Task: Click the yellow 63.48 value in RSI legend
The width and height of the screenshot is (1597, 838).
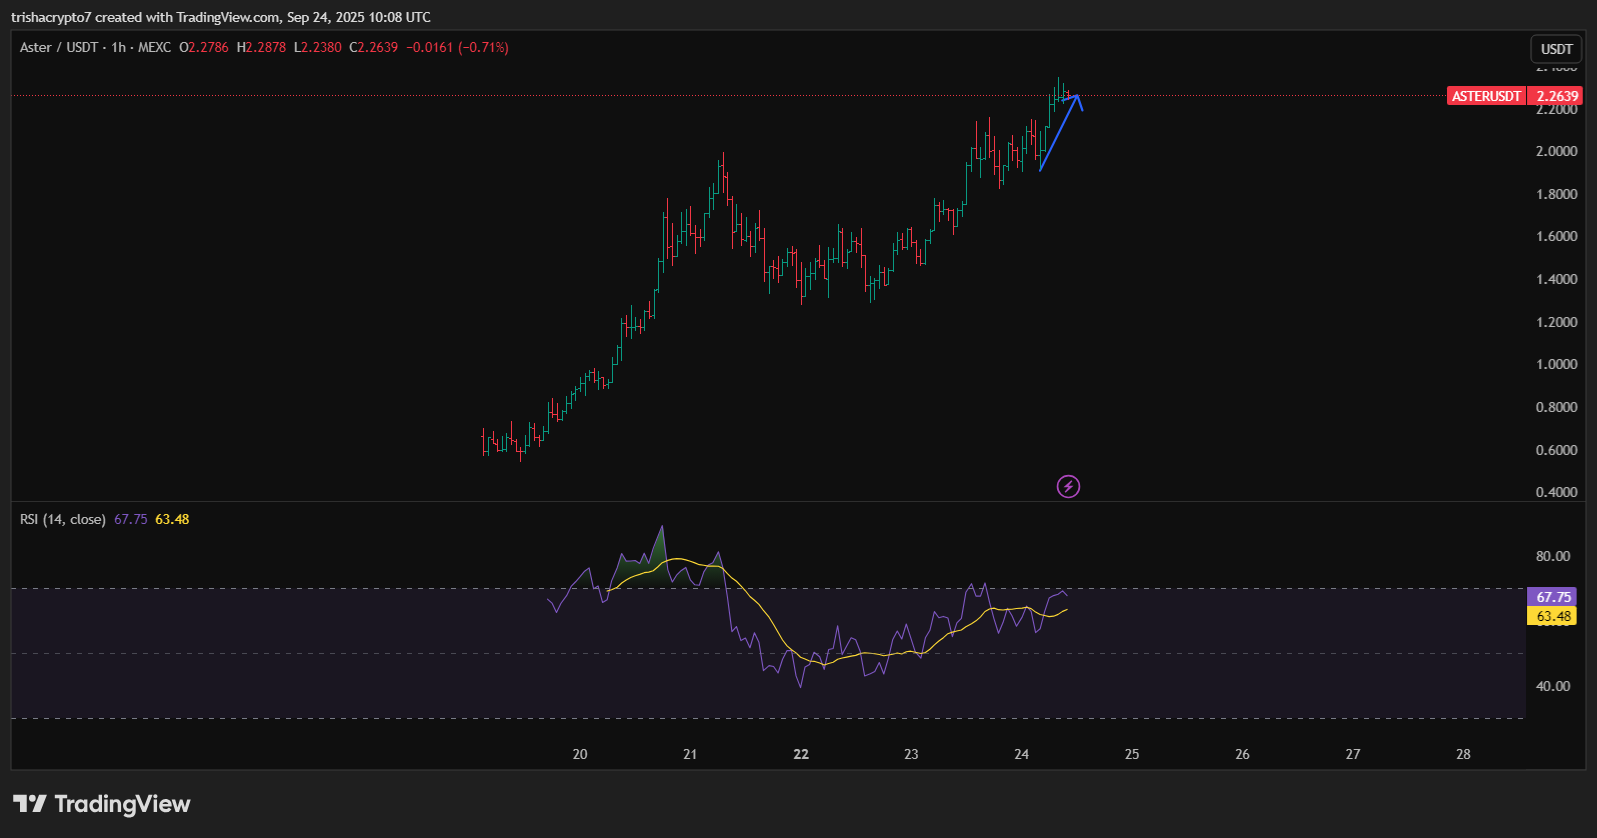Action: [x=172, y=519]
